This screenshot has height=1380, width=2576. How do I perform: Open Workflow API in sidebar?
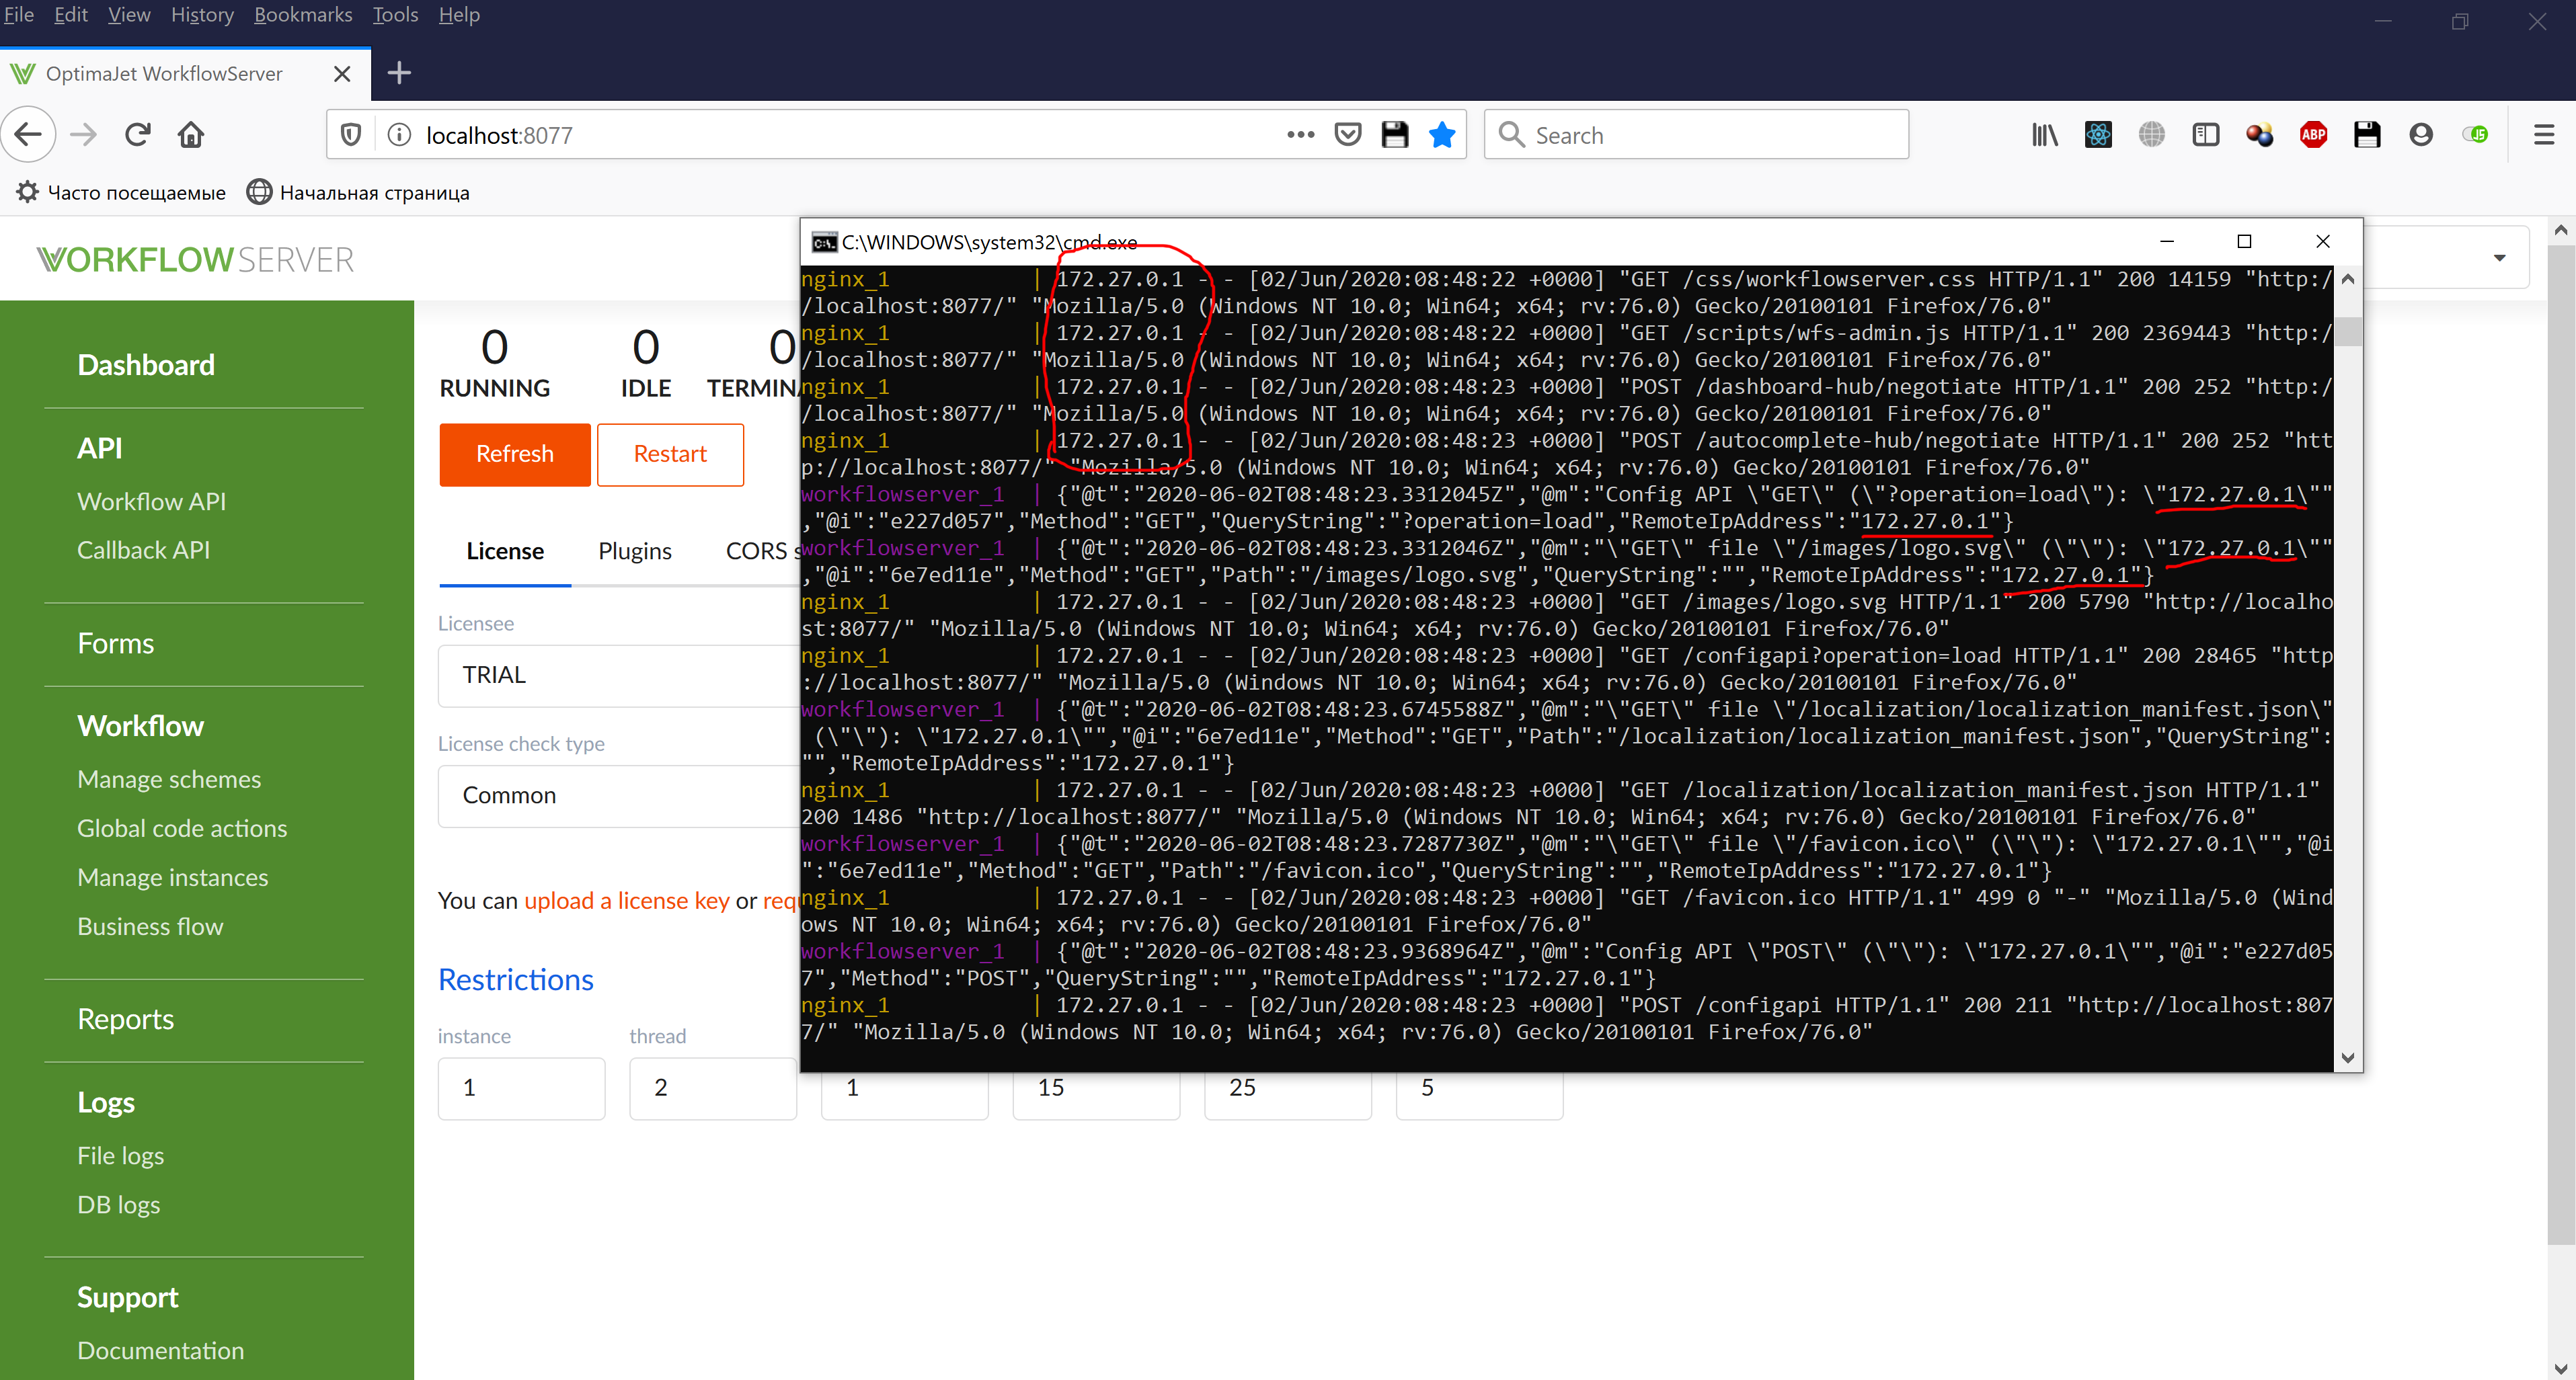151,501
